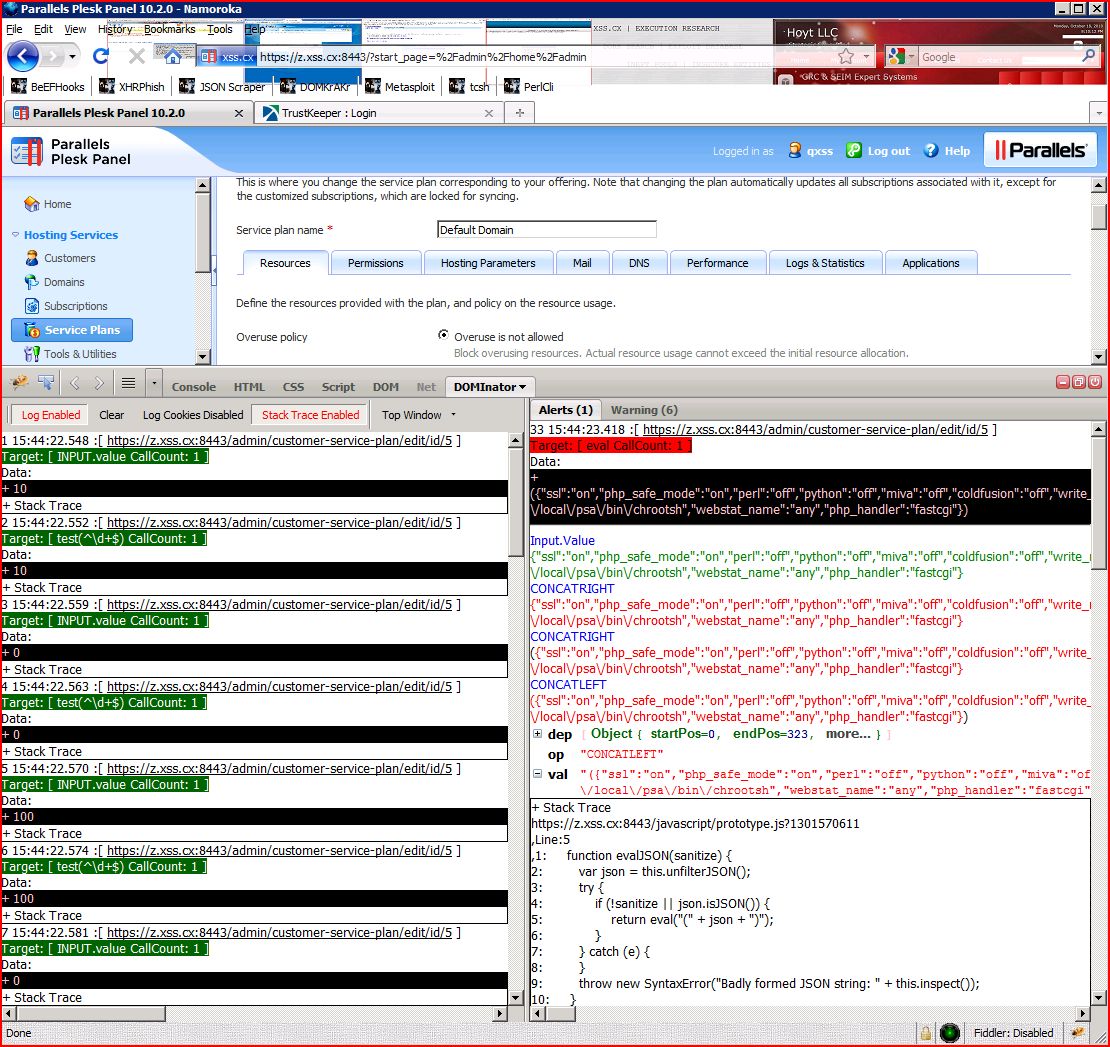Click the Firebug back arrow icon
The width and height of the screenshot is (1110, 1047).
click(x=74, y=383)
